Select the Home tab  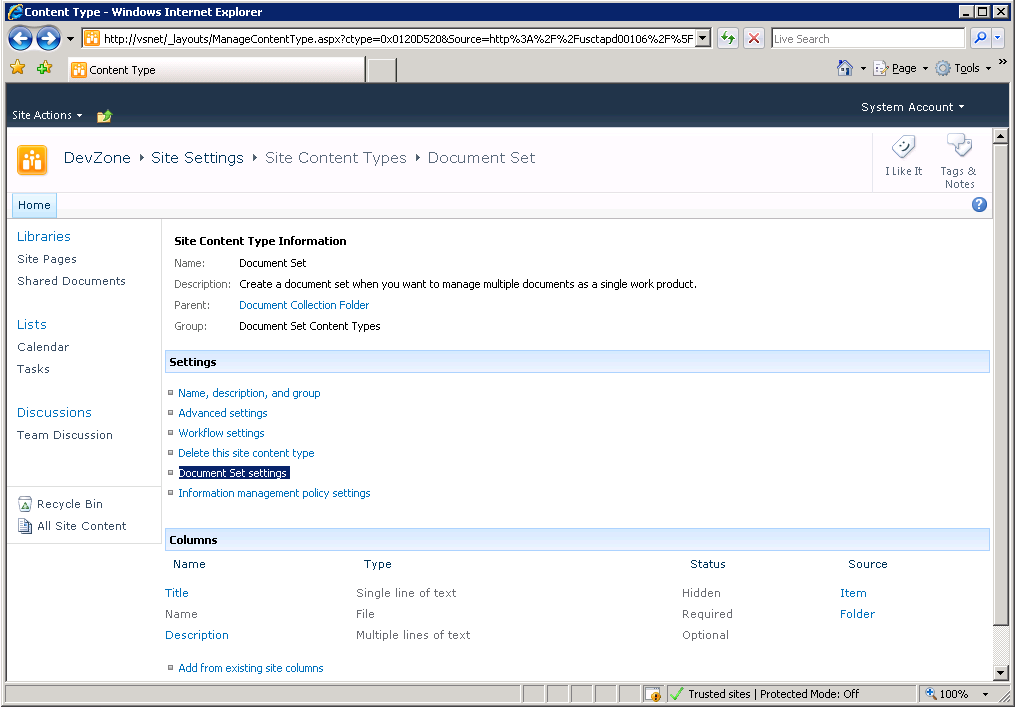click(x=34, y=204)
